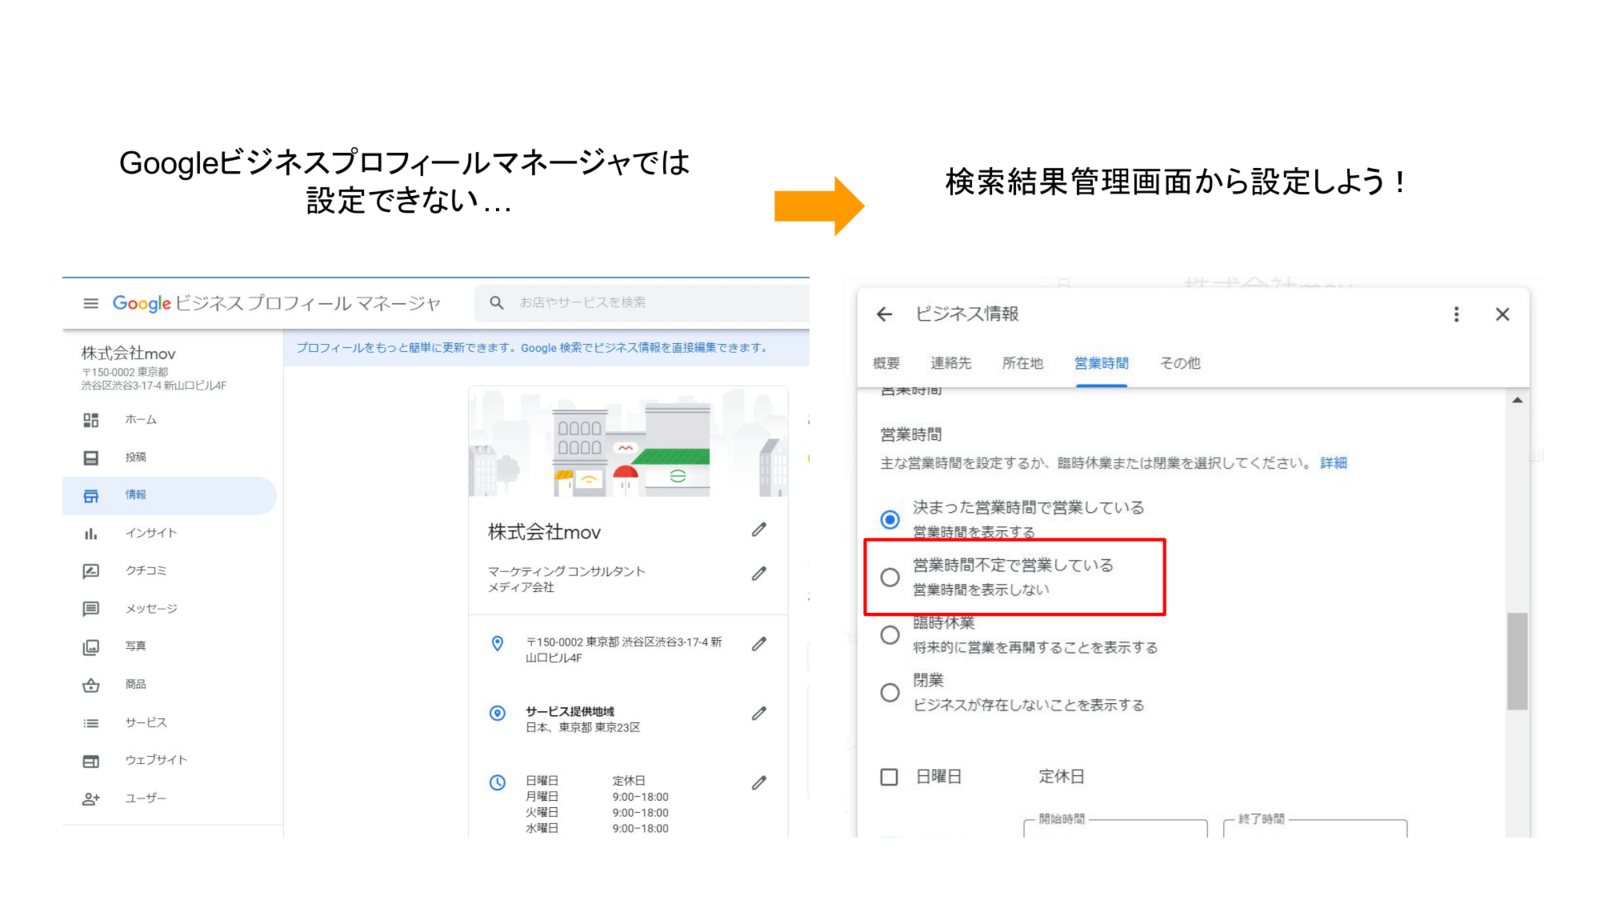Click the クチコミ review icon

tap(91, 571)
